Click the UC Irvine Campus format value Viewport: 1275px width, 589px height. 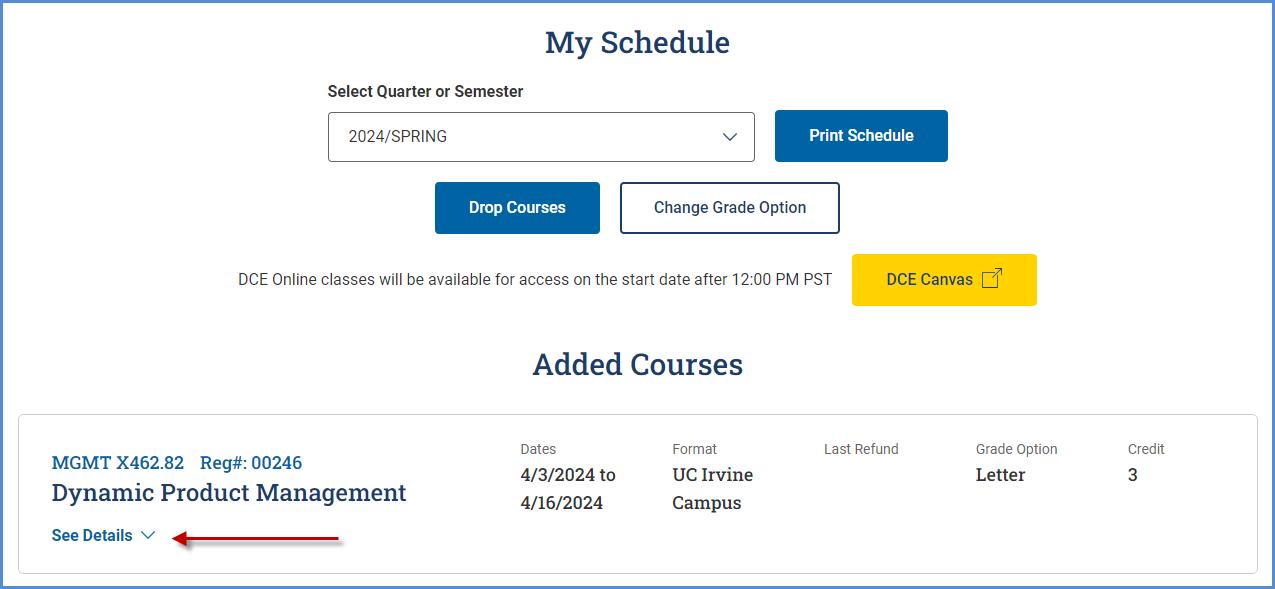point(712,489)
